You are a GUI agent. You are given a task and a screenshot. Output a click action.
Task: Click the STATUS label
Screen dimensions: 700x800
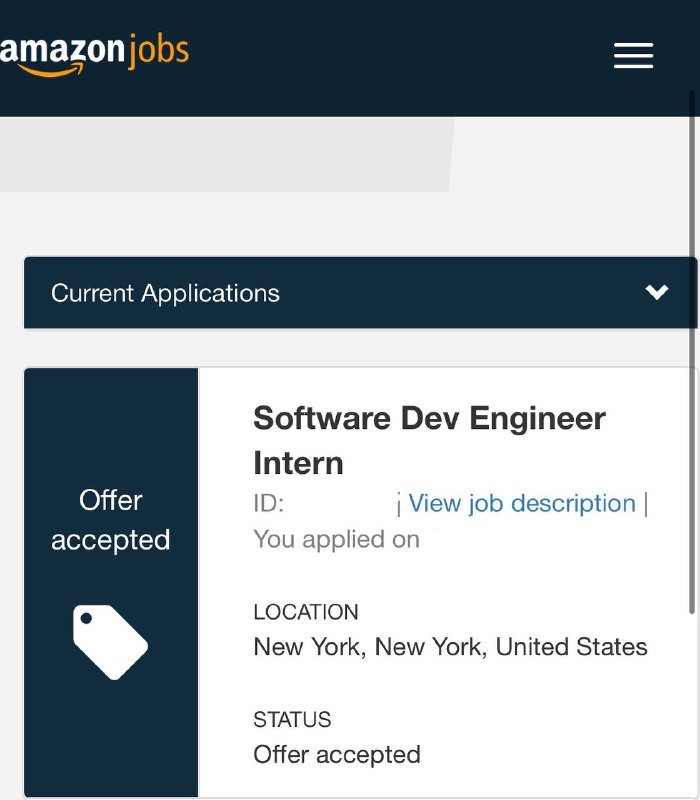click(x=292, y=719)
